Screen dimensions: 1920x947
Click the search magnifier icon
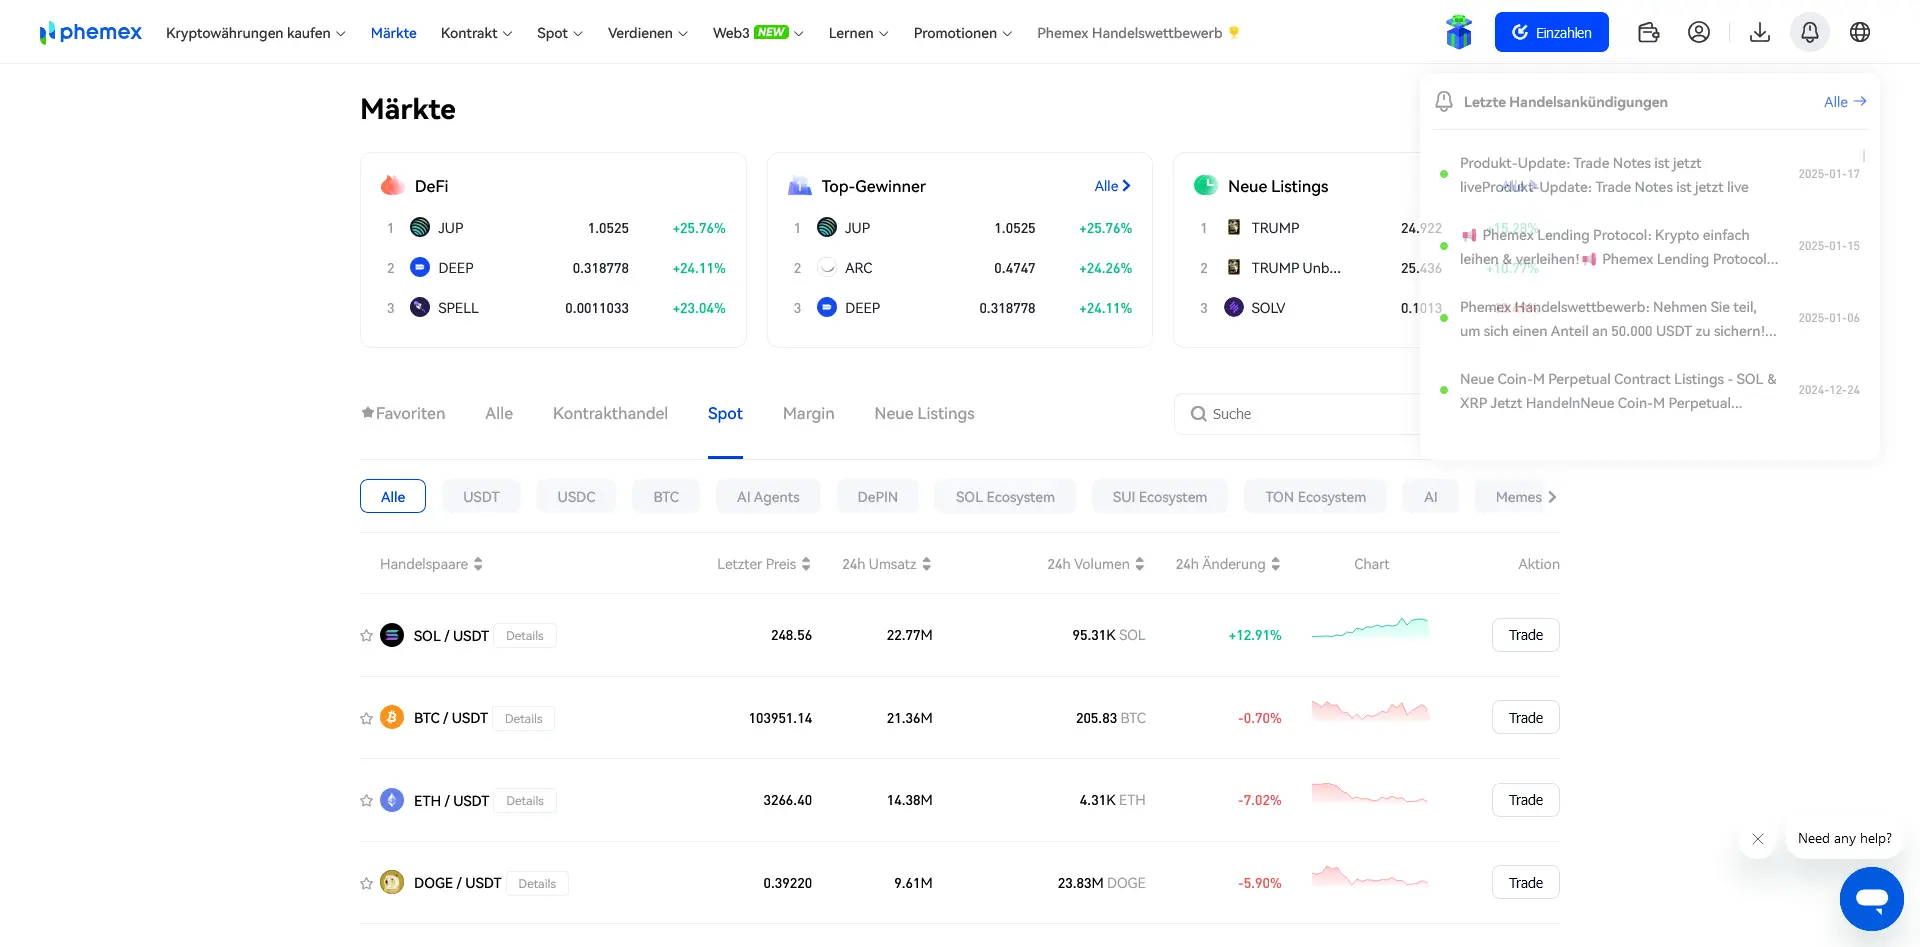[x=1198, y=414]
